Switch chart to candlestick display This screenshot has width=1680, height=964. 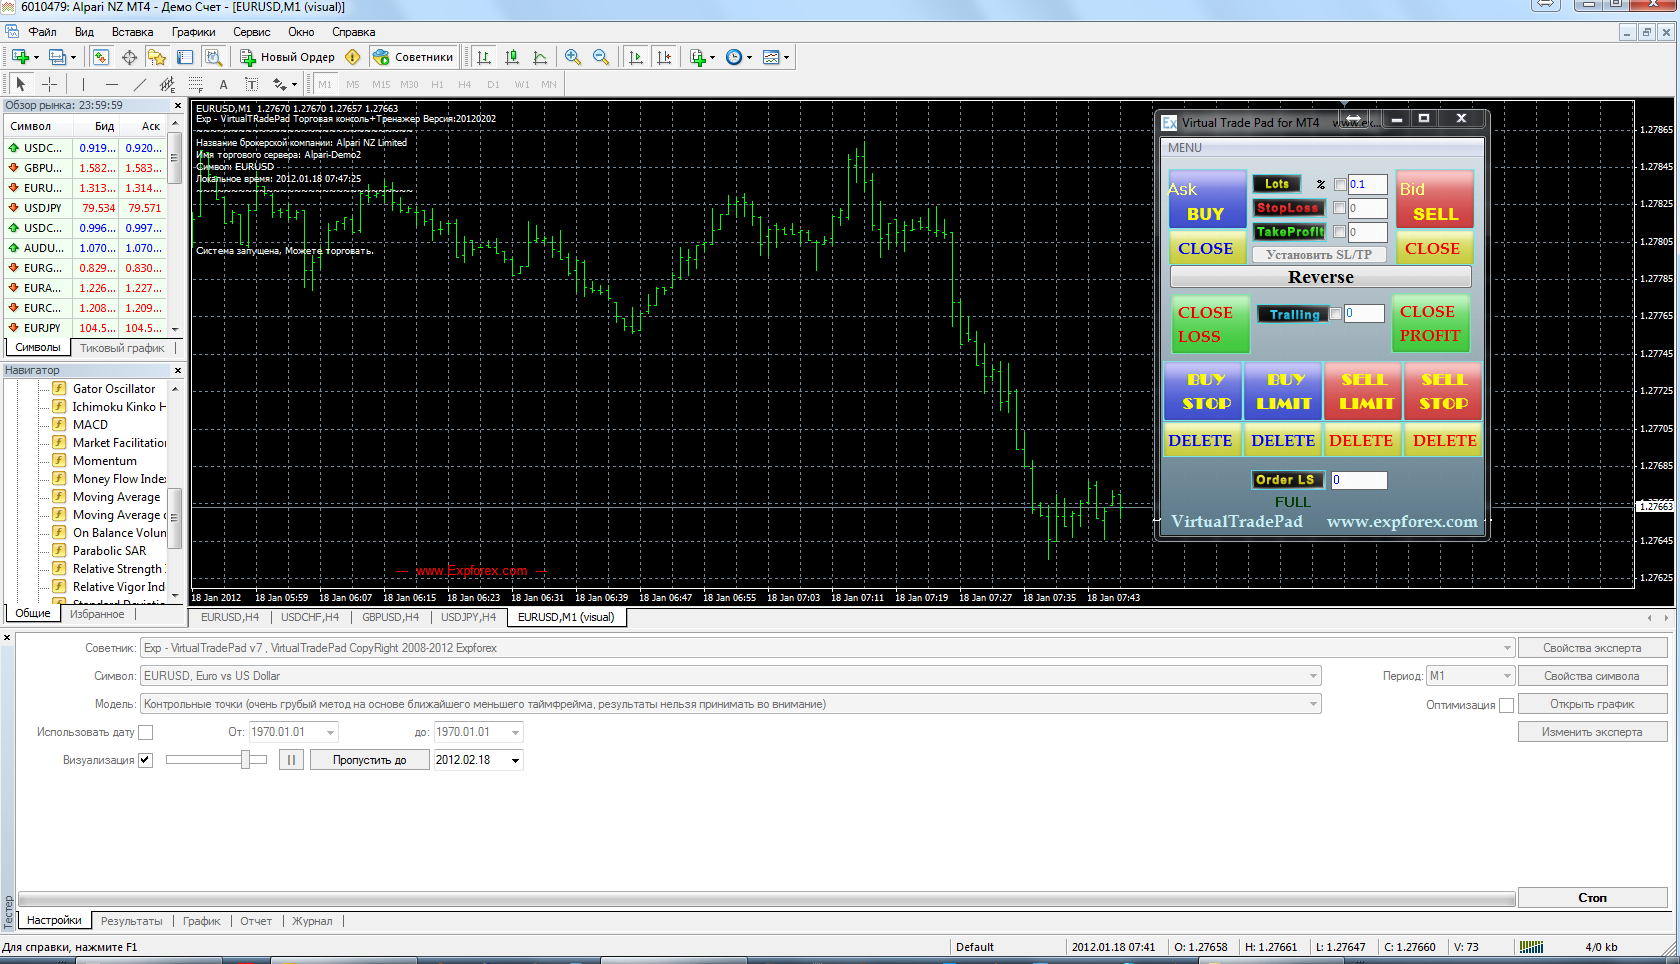pyautogui.click(x=512, y=57)
